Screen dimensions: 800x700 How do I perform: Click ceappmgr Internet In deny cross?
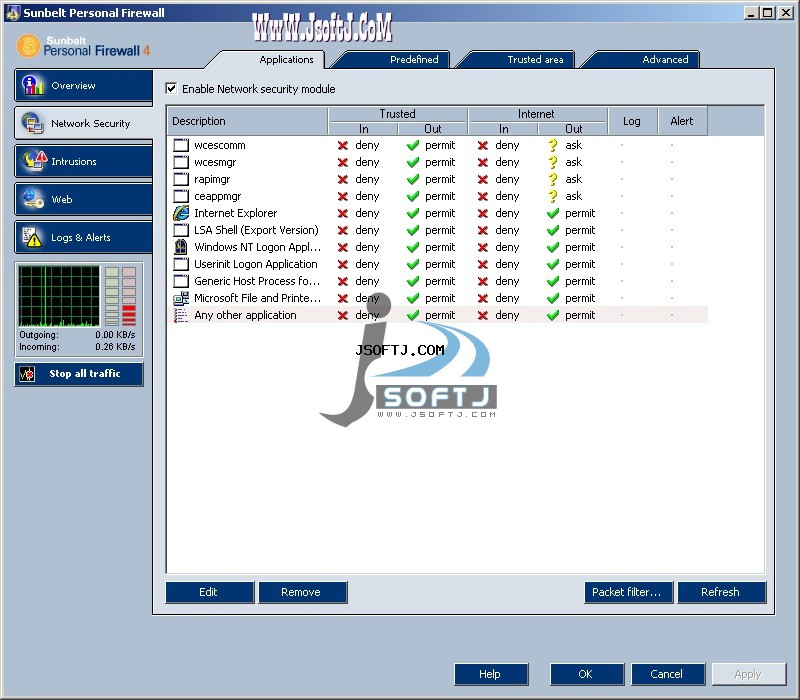[x=483, y=196]
